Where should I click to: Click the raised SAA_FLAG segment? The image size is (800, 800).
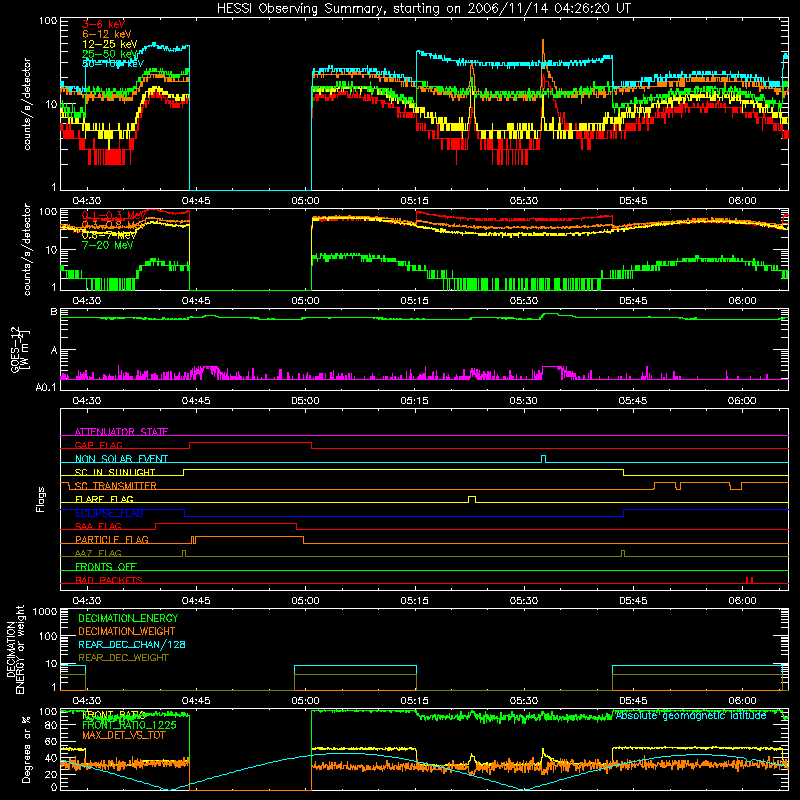click(x=226, y=523)
